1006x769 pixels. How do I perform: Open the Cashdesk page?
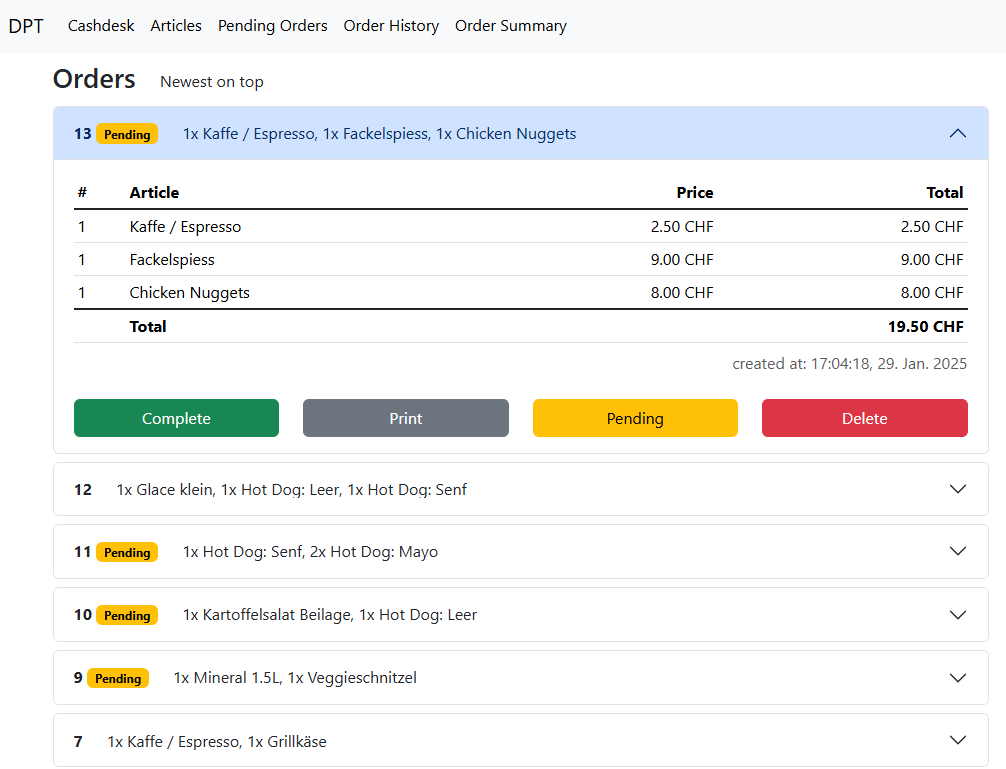101,26
